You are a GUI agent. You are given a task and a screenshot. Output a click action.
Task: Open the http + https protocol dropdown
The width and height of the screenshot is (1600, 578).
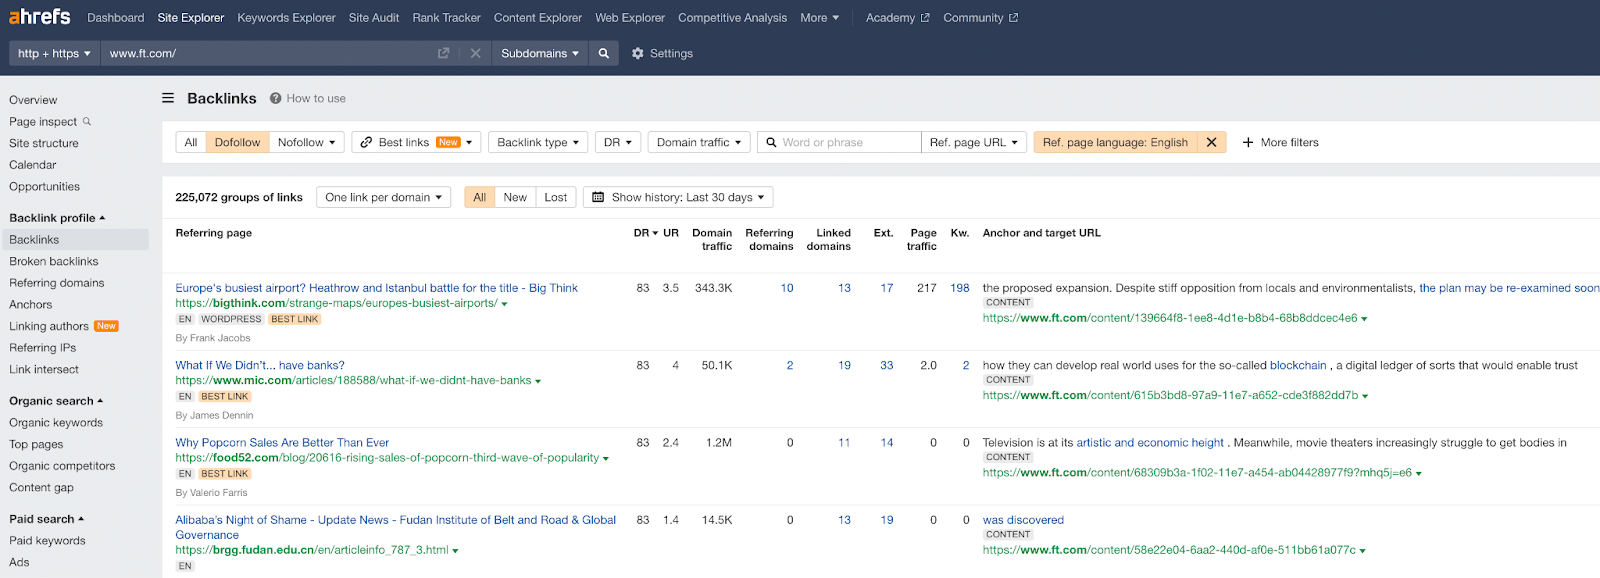54,54
